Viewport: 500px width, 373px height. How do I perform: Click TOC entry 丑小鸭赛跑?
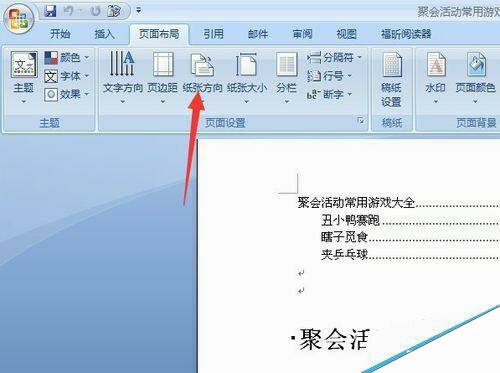(350, 220)
